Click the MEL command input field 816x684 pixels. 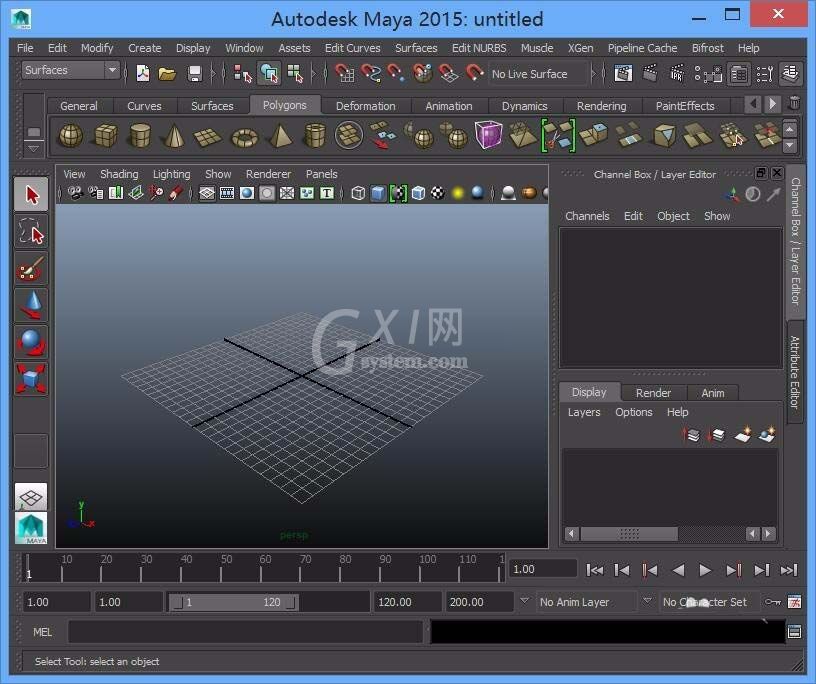coord(246,632)
